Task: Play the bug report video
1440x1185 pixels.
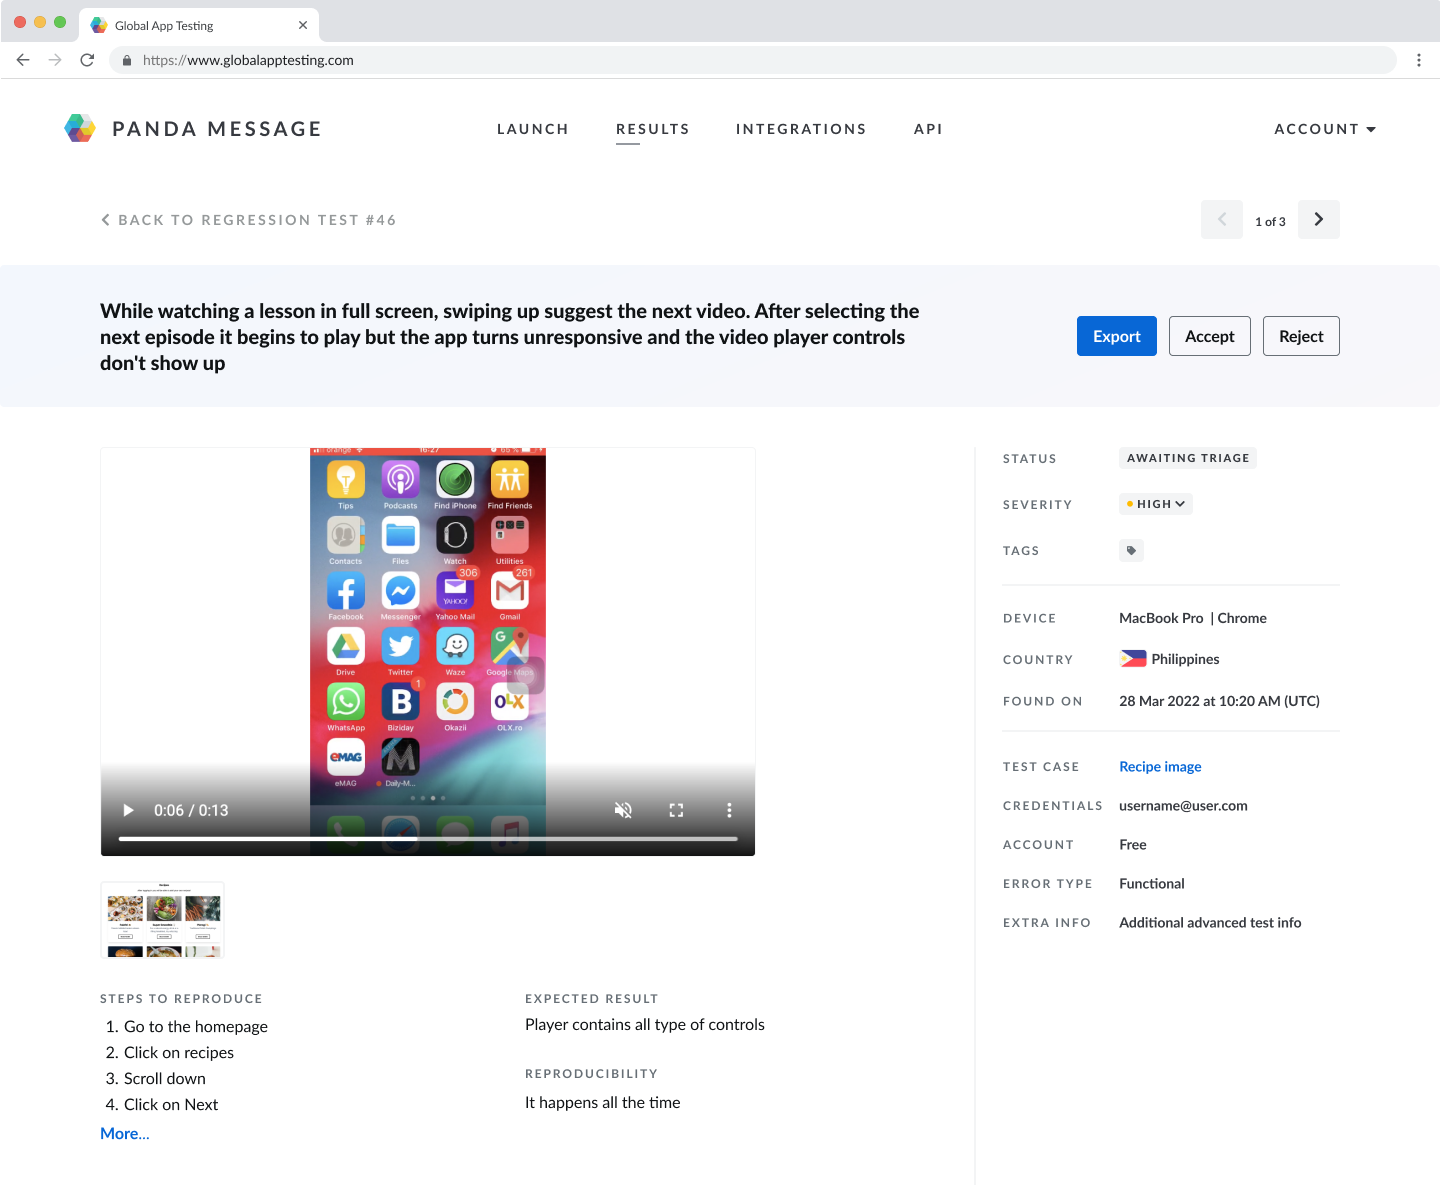Action: pos(128,810)
